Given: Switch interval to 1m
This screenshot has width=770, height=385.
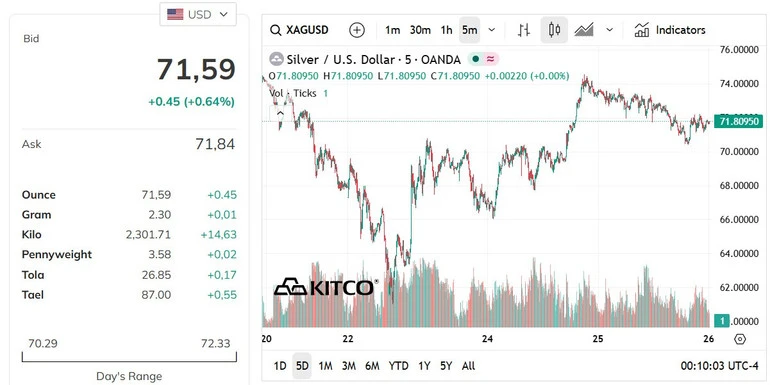Looking at the screenshot, I should point(392,30).
